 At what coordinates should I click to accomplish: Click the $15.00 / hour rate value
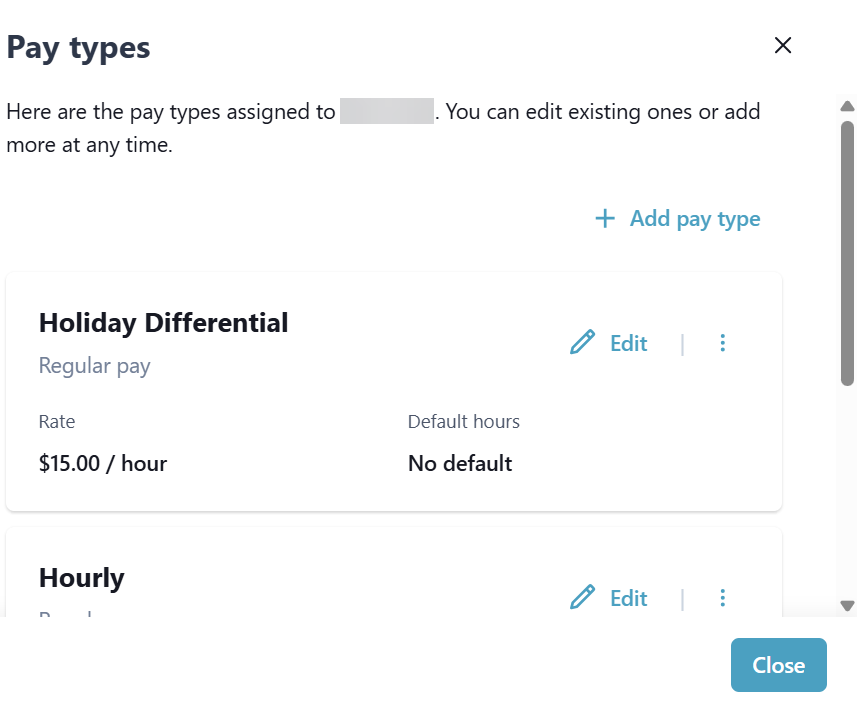point(102,463)
